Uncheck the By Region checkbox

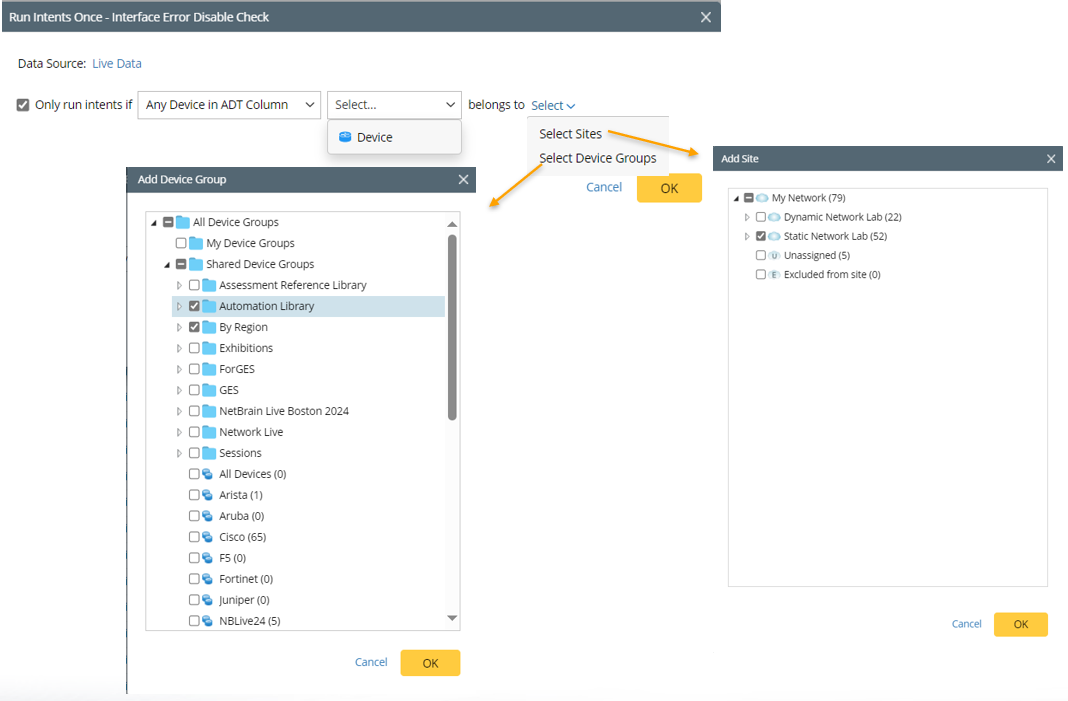[x=194, y=327]
